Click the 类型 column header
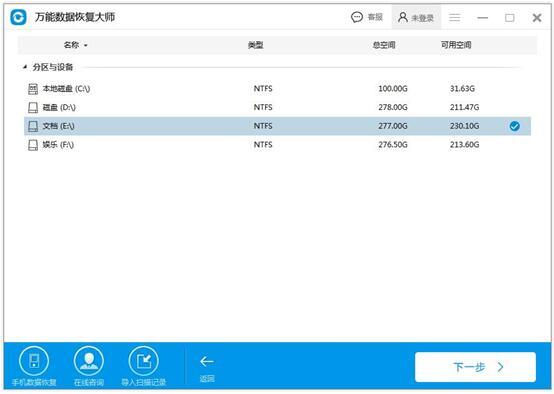Screen dimensions: 554x394 click(x=255, y=45)
